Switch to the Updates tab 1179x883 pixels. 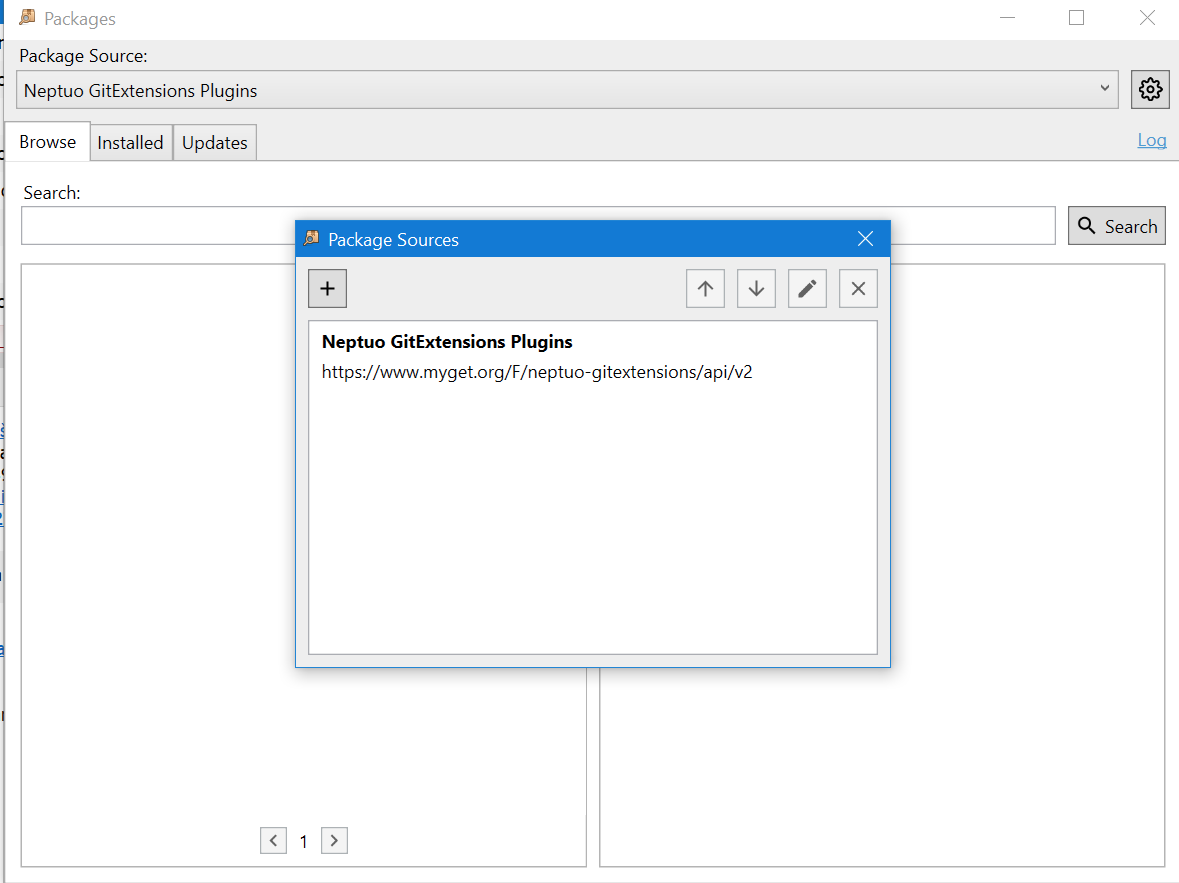[214, 142]
